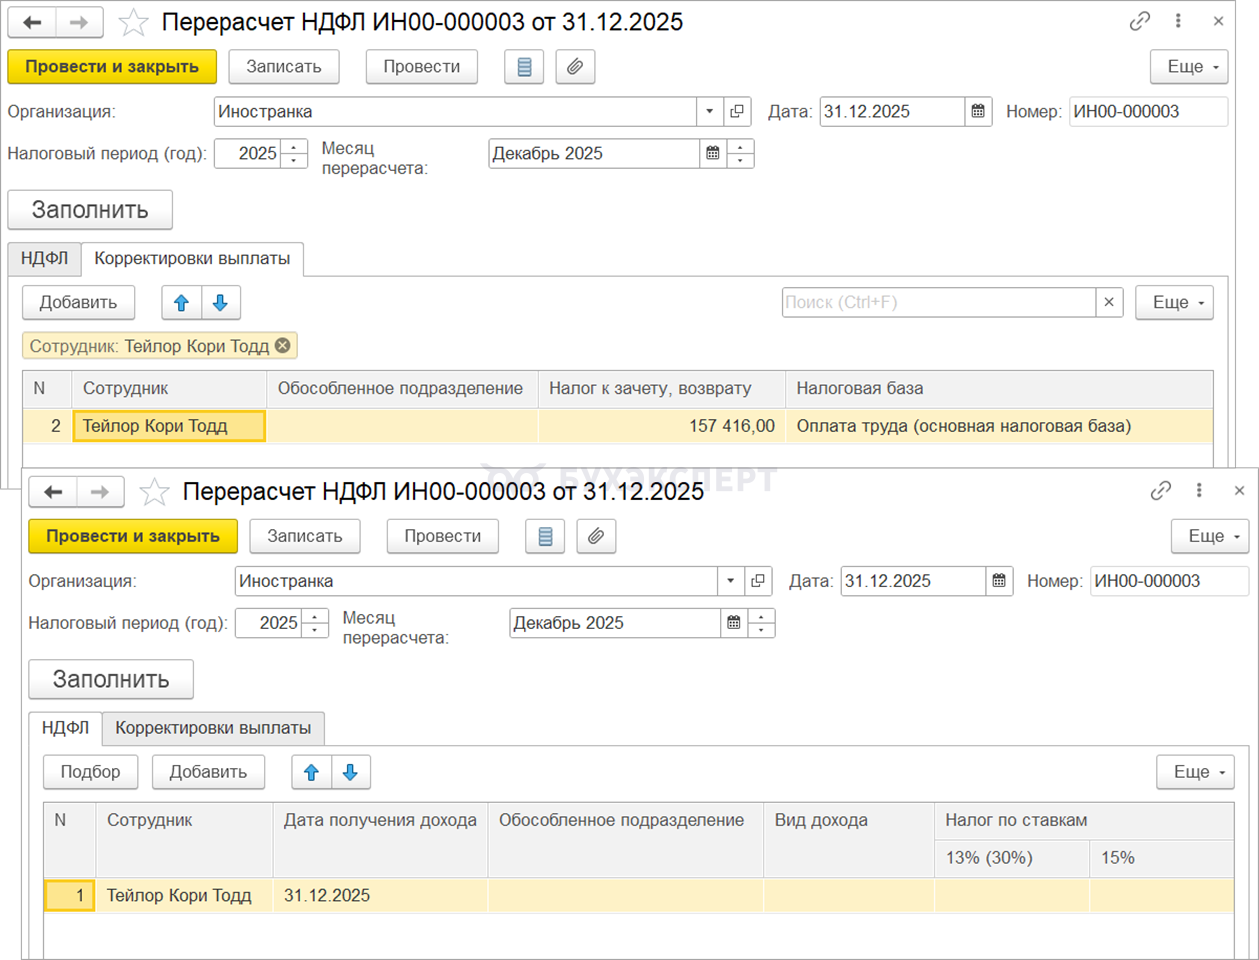Viewport: 1259px width, 960px height.
Task: Remove the 'Сотрудник: Тейлор Кори Тодд' filter chip
Action: coord(283,345)
